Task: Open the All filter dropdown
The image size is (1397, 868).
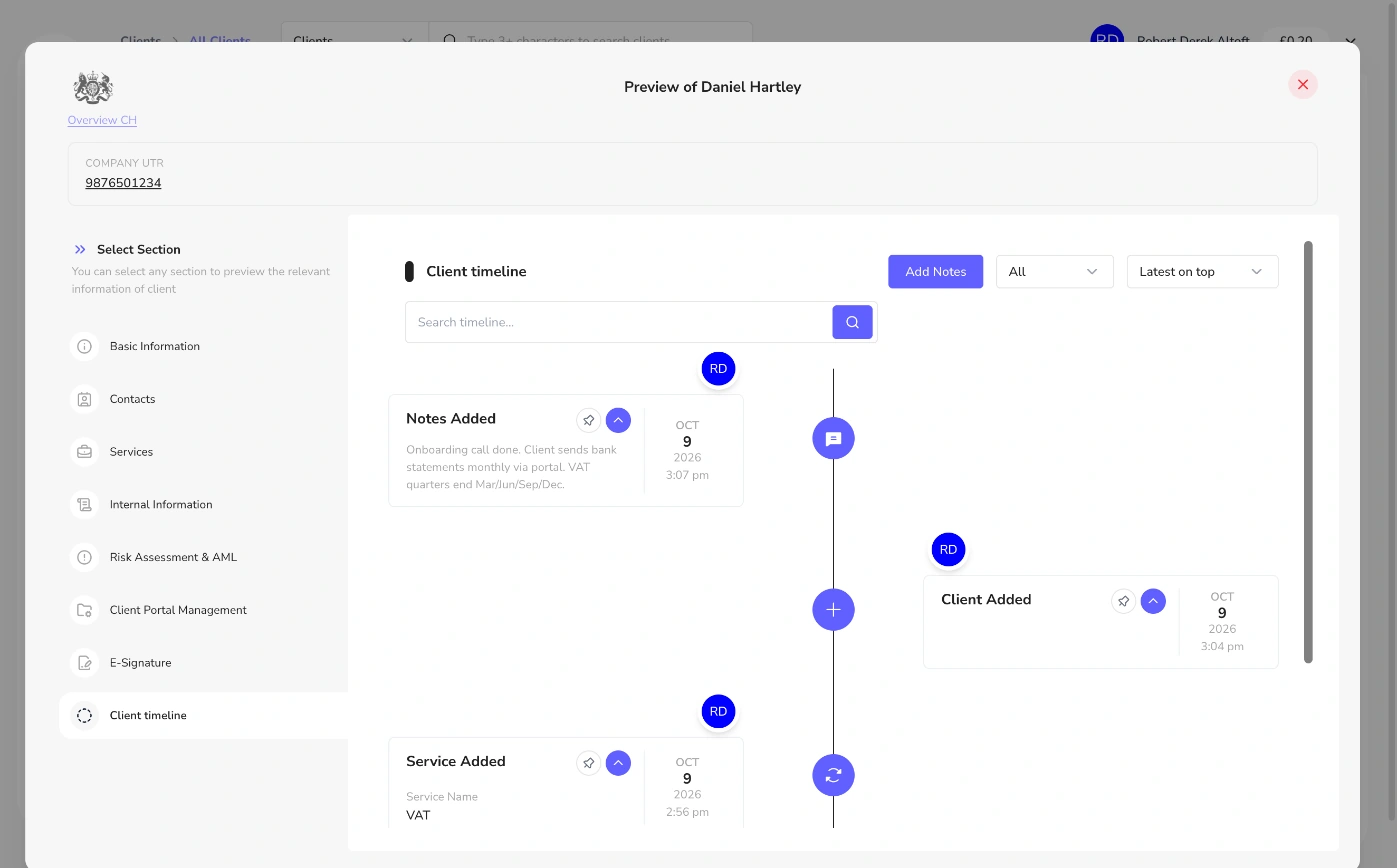Action: coord(1055,271)
